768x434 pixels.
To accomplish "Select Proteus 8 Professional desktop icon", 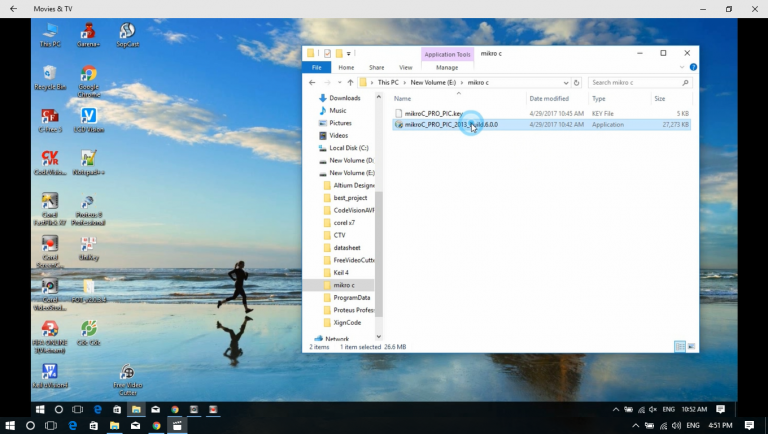I will click(88, 207).
